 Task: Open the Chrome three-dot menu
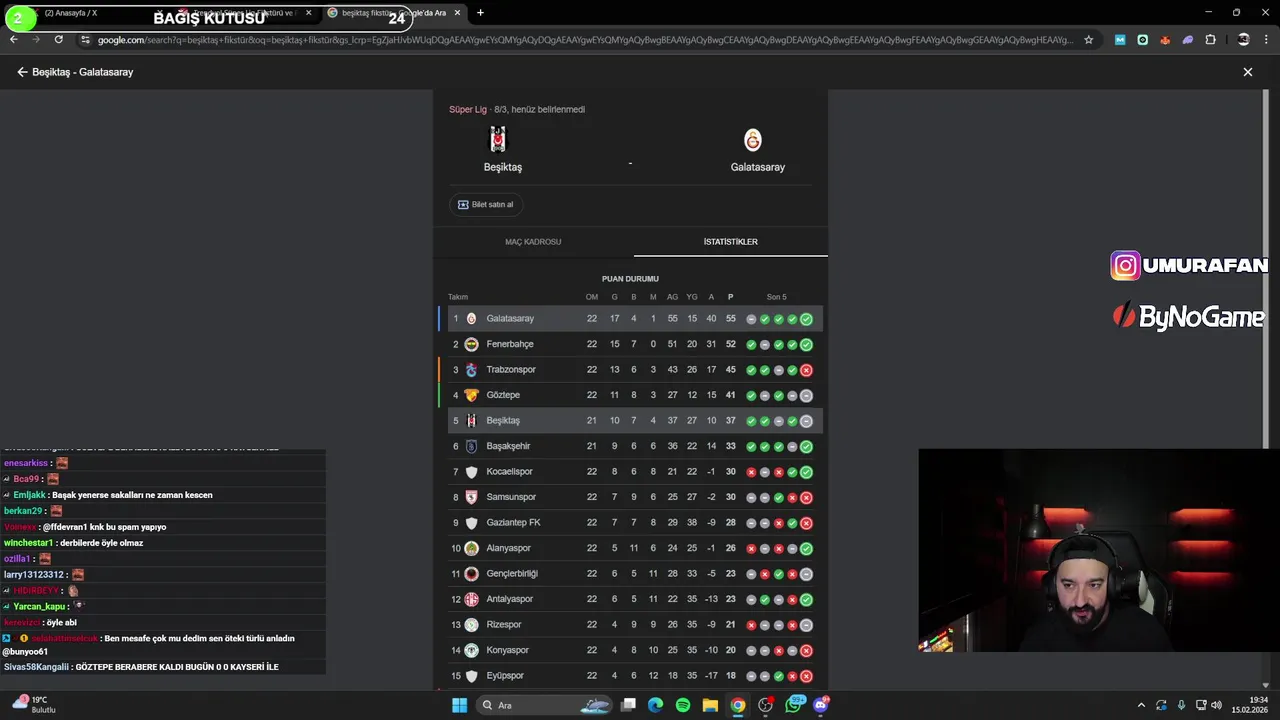click(x=1266, y=40)
